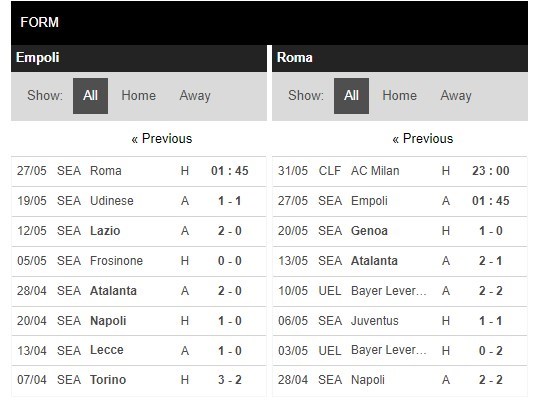This screenshot has height=412, width=535.
Task: Open Empoli vs Roma 27/05 fixture
Action: pos(139,171)
